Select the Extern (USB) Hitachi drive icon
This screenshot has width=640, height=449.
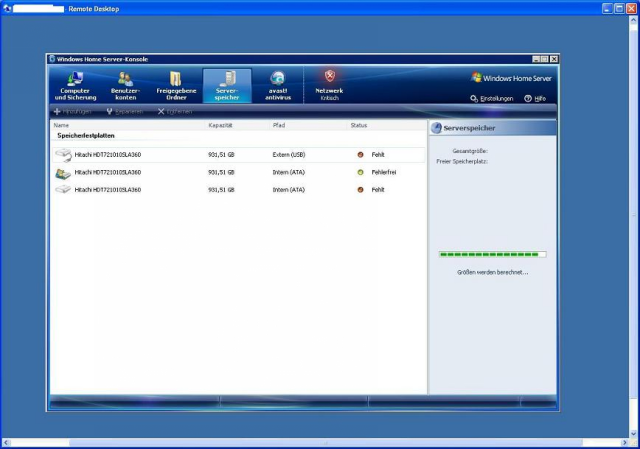coord(63,155)
